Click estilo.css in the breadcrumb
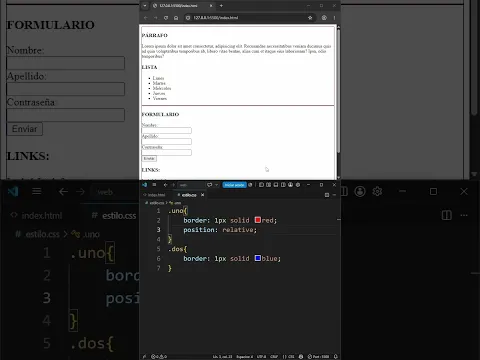480x360 pixels. coord(157,203)
